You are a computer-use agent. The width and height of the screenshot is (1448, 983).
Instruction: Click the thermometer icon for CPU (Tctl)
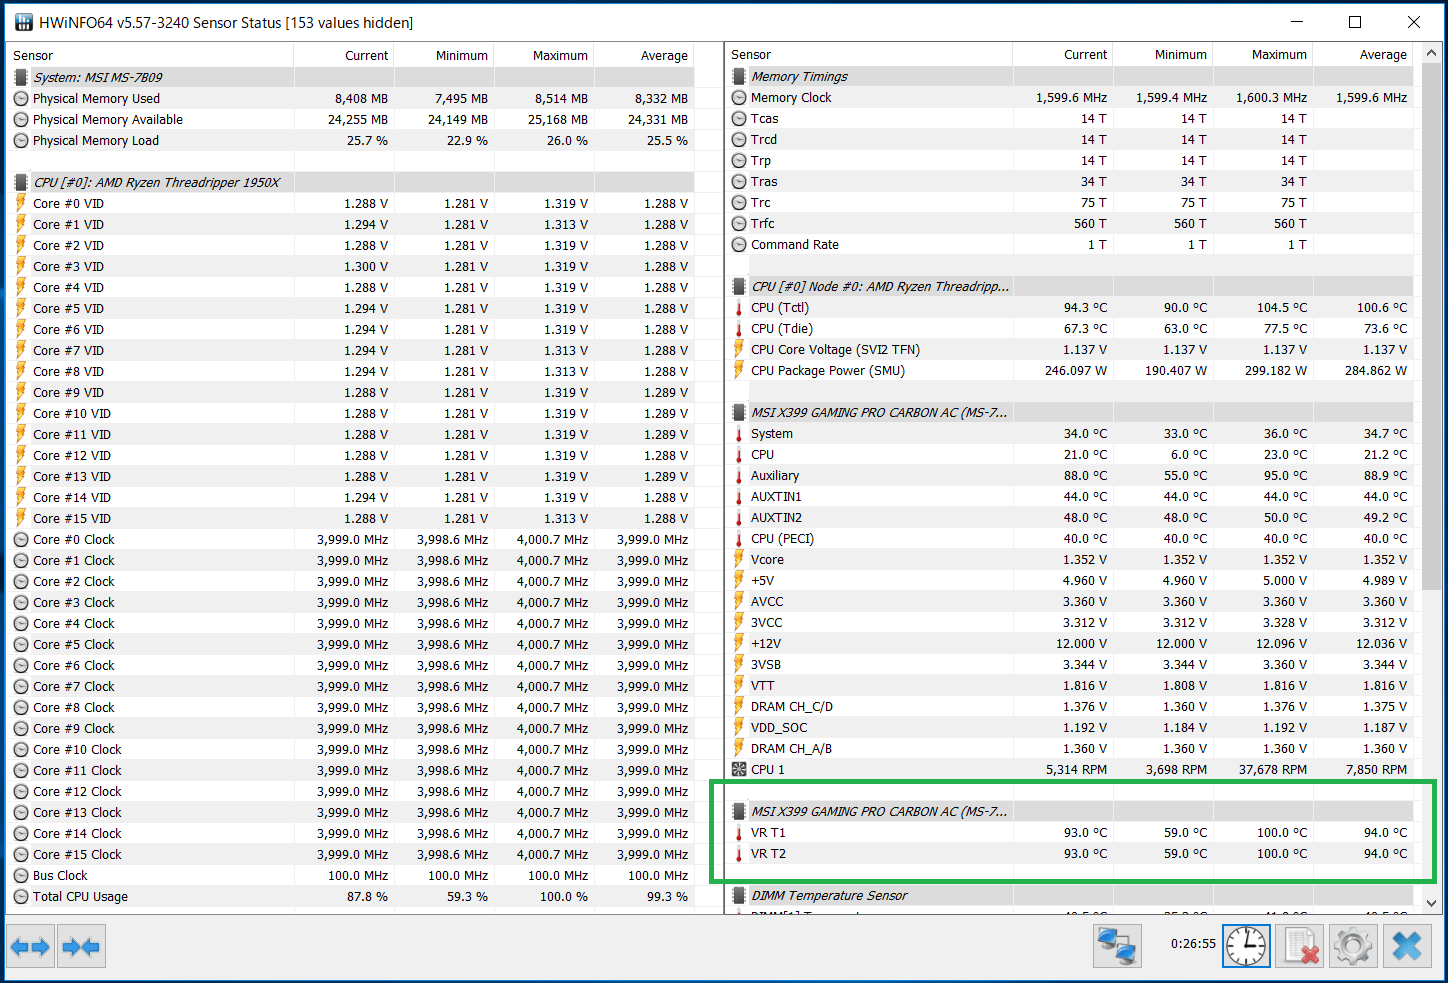(x=739, y=308)
